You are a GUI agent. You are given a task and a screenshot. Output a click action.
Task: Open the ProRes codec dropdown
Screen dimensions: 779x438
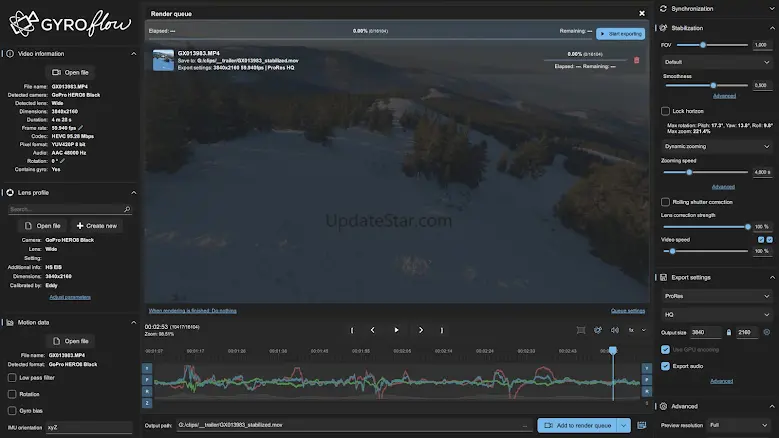(716, 296)
